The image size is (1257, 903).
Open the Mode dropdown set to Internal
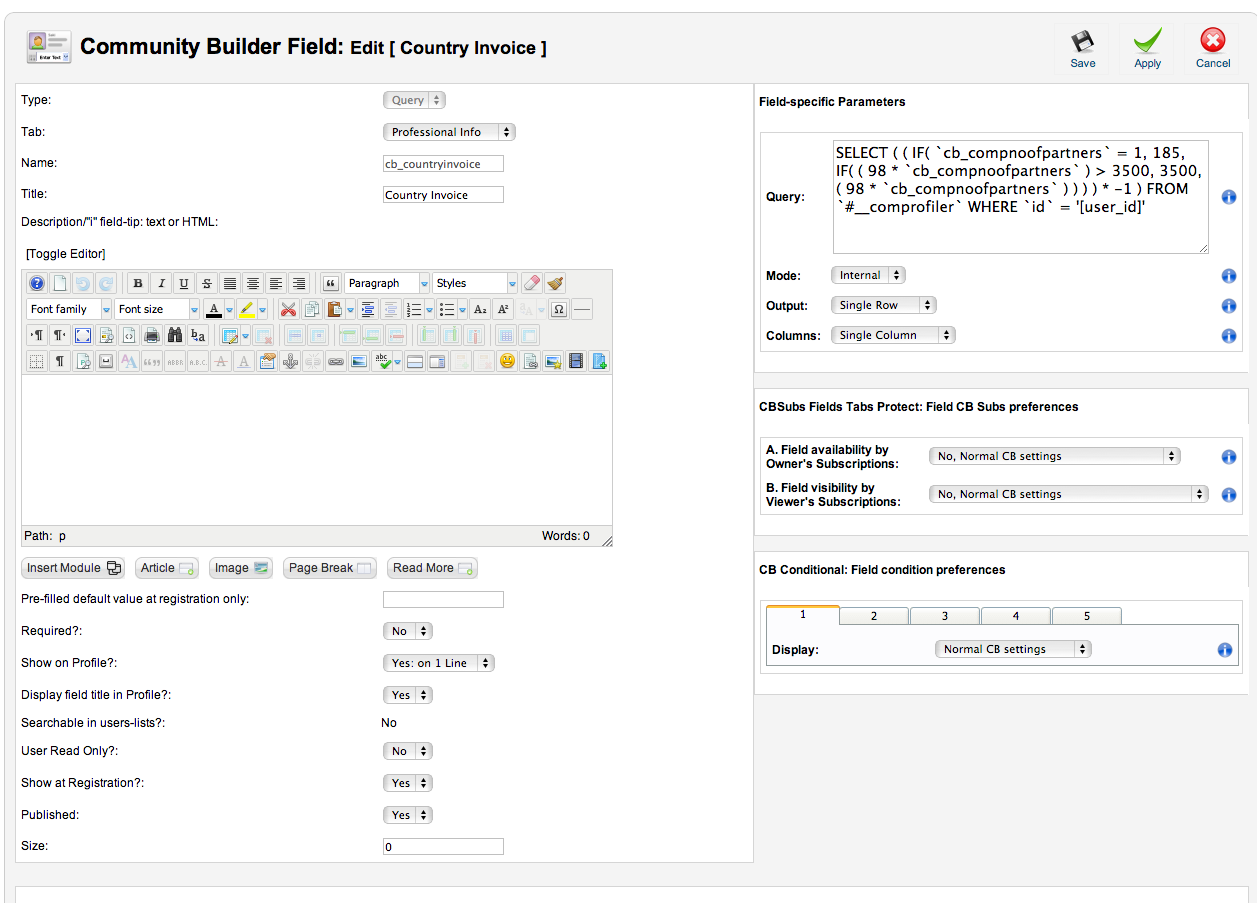[868, 275]
